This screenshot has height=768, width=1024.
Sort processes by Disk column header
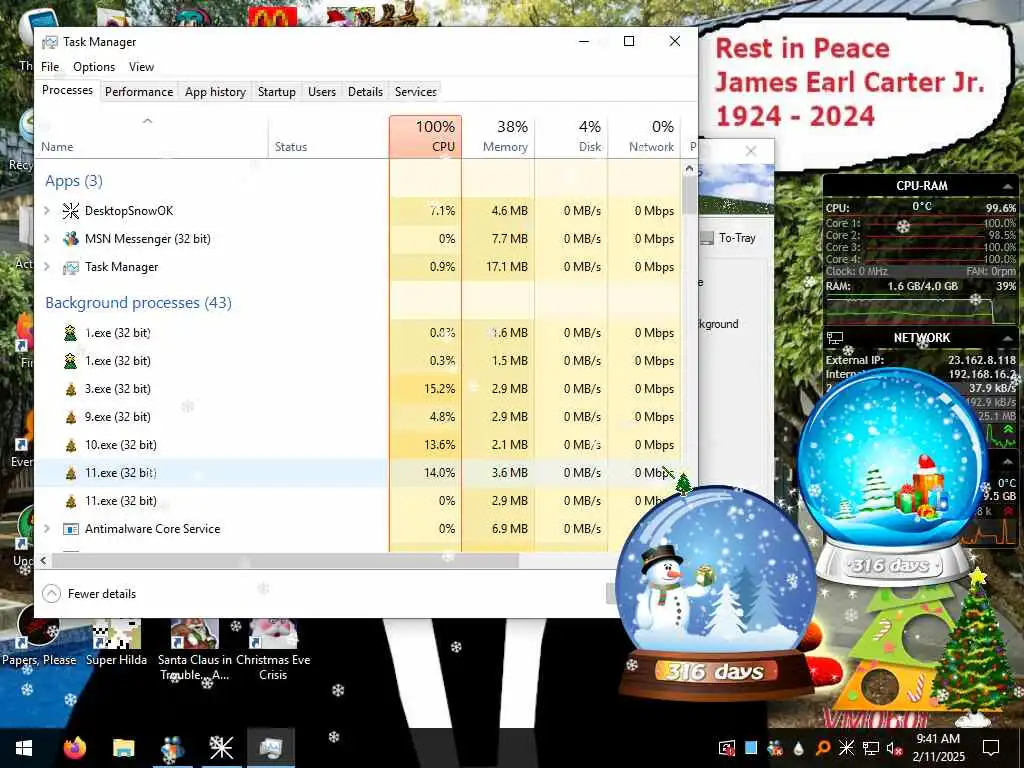tap(571, 136)
